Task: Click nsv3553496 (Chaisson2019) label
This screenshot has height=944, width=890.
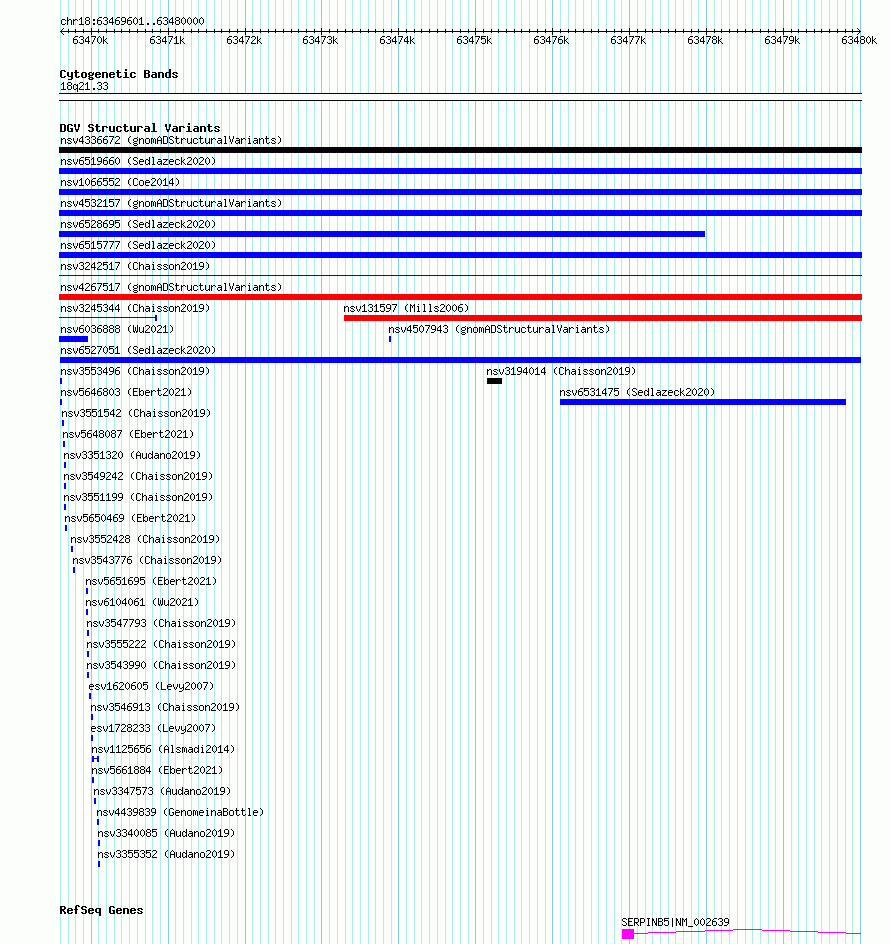Action: [135, 371]
